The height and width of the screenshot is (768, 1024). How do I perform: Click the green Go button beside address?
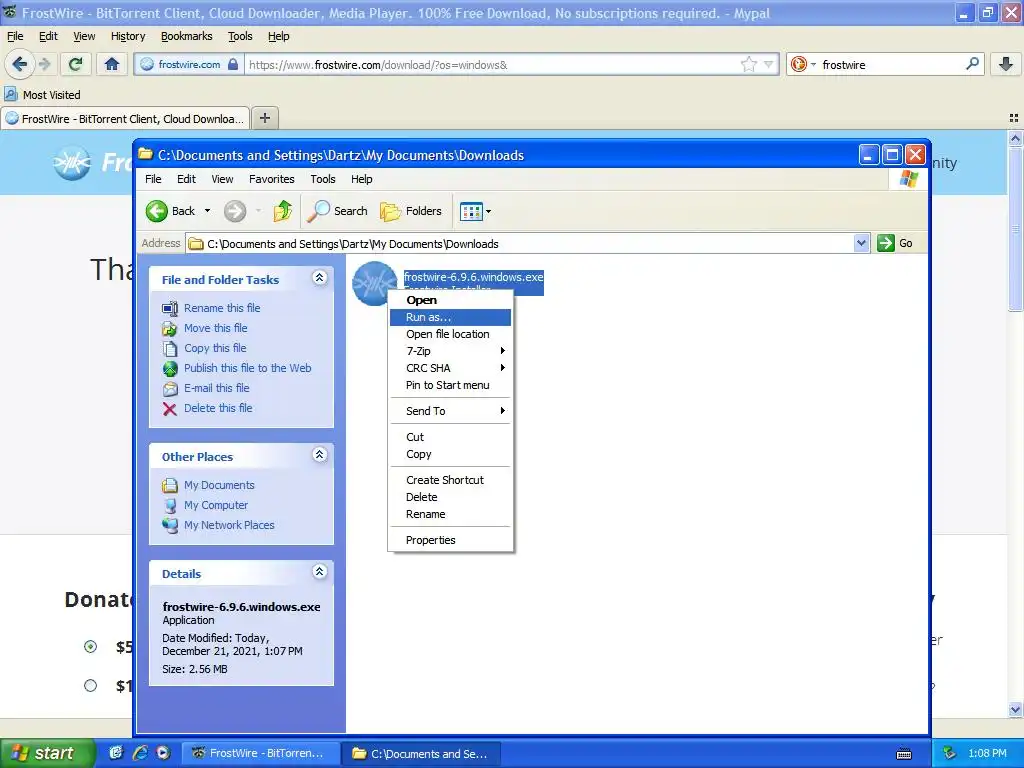click(895, 243)
